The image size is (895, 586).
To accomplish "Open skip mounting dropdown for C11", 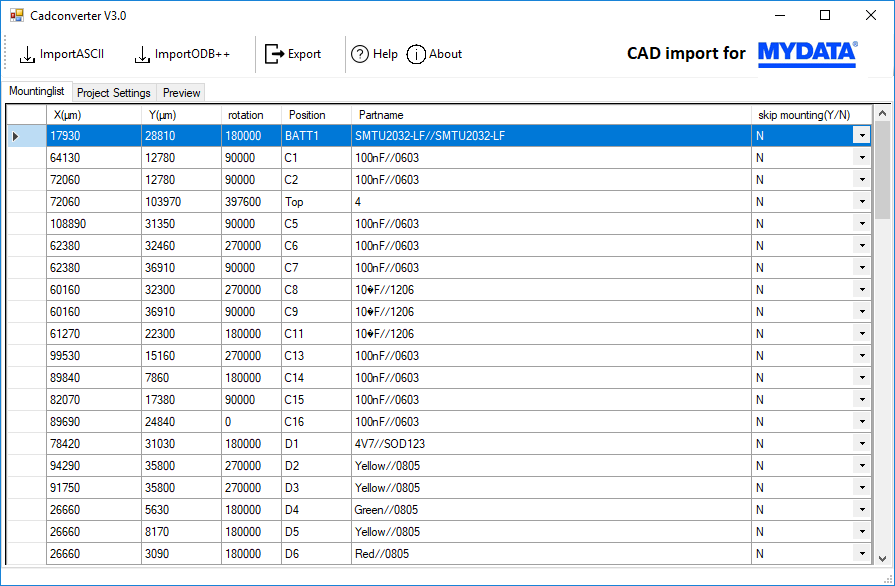I will pos(861,334).
